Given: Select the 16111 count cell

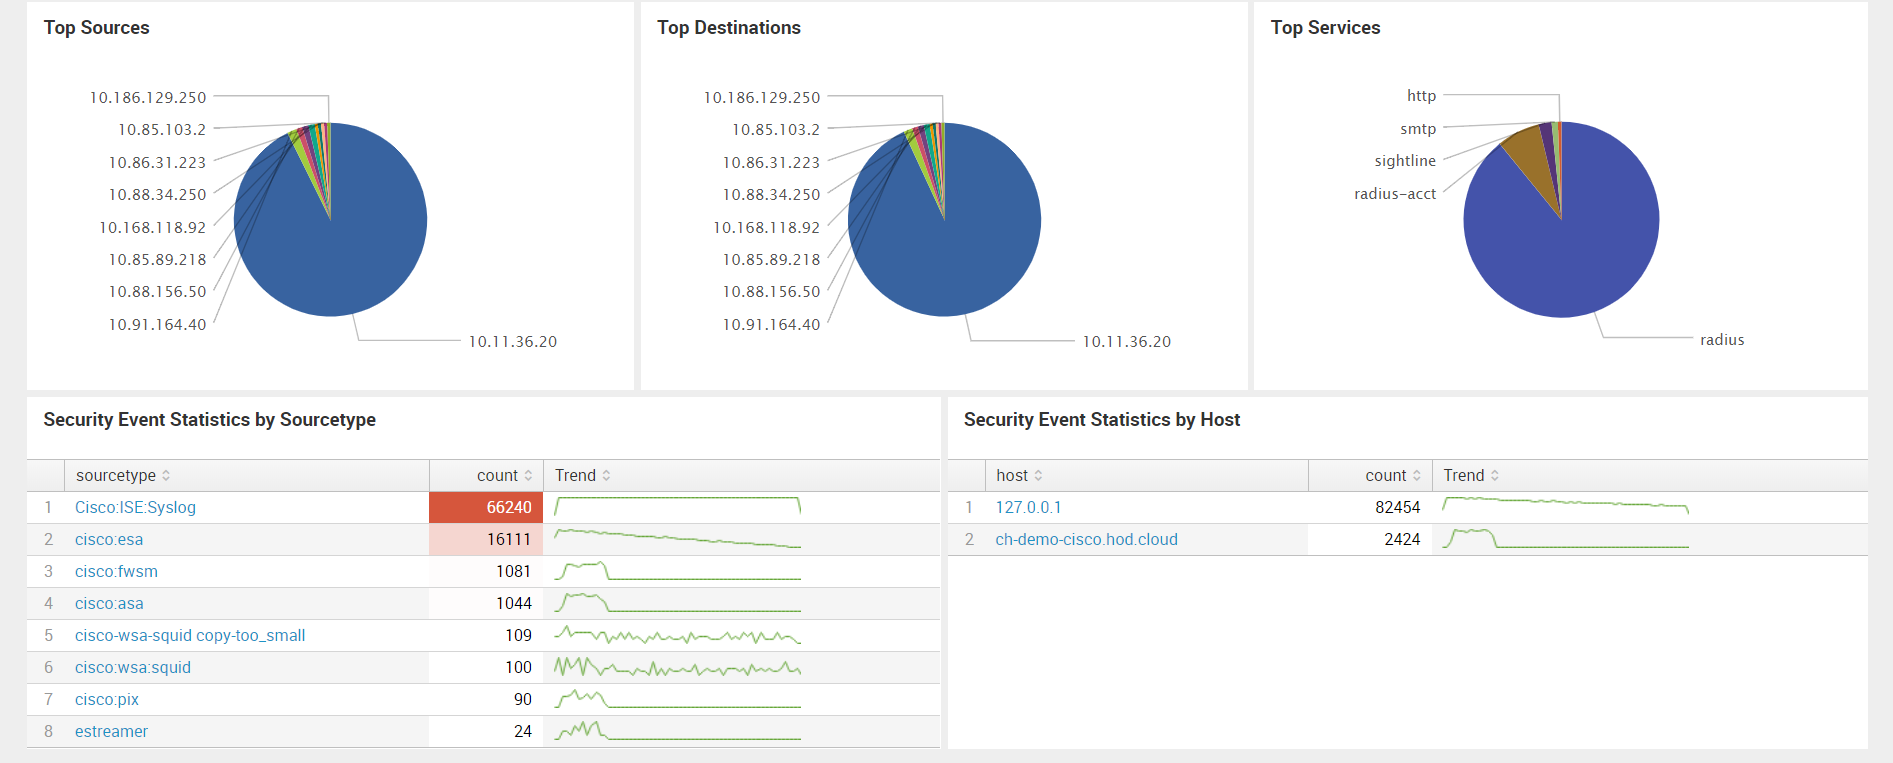Looking at the screenshot, I should click(x=486, y=540).
